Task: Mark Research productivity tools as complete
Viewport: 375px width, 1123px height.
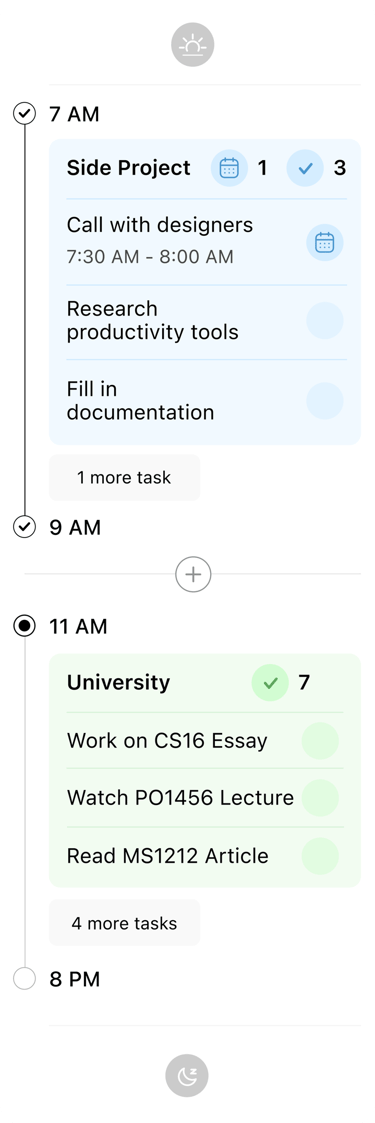Action: click(x=325, y=320)
